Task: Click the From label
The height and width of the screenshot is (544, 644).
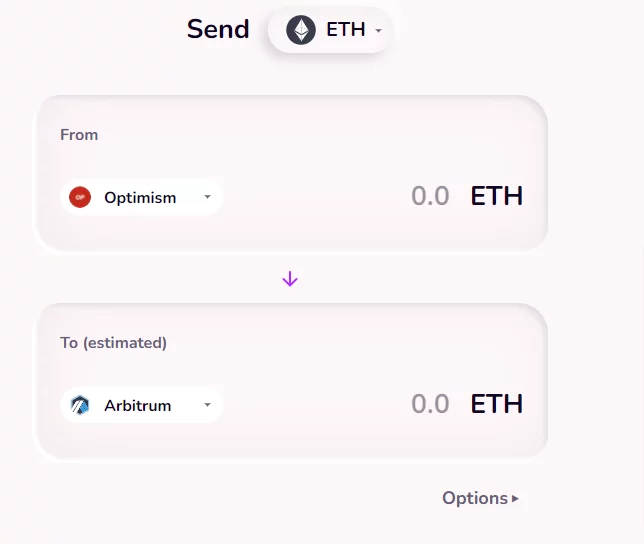Action: 79,135
